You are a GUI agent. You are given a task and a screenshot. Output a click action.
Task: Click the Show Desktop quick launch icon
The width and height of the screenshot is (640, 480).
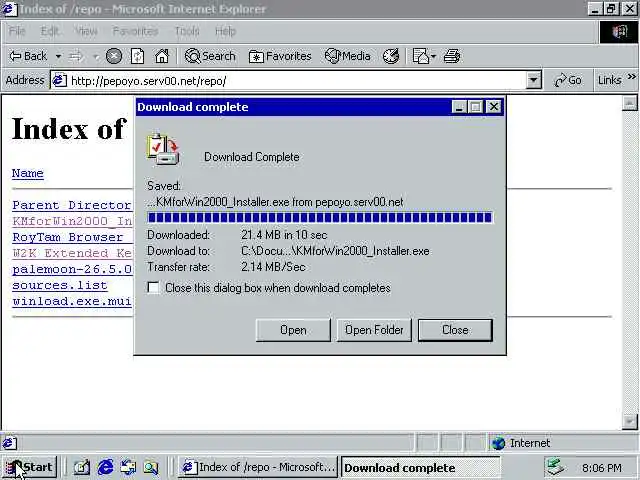(x=82, y=467)
